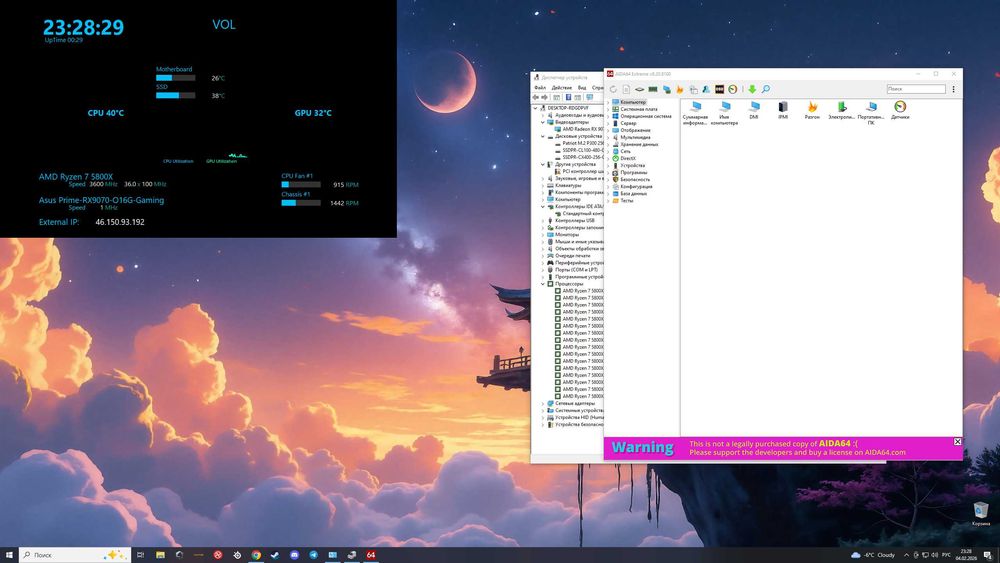1000x563 pixels.
Task: Open the Windows Start menu
Action: click(9, 555)
